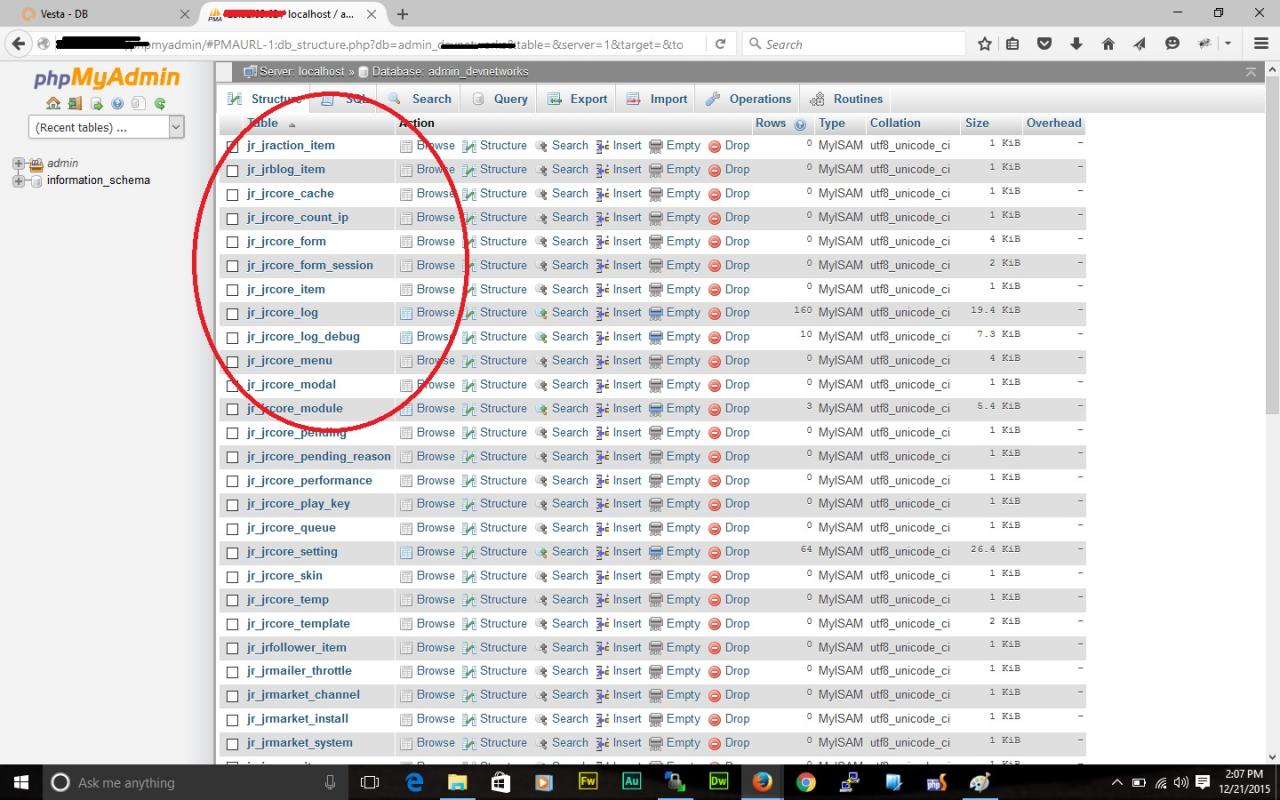Open the Firefox toolbar overflow dropdown arrow
This screenshot has width=1280, height=800.
[x=1229, y=44]
